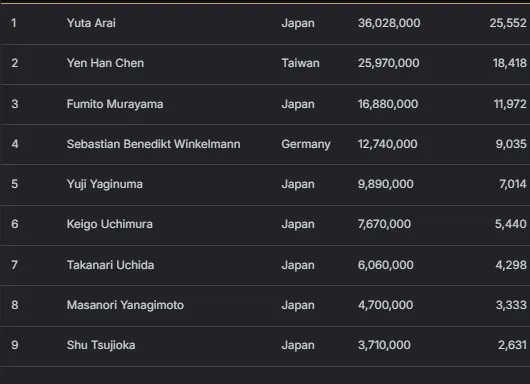Select the 2,631 value in last row
The width and height of the screenshot is (530, 384).
click(512, 345)
